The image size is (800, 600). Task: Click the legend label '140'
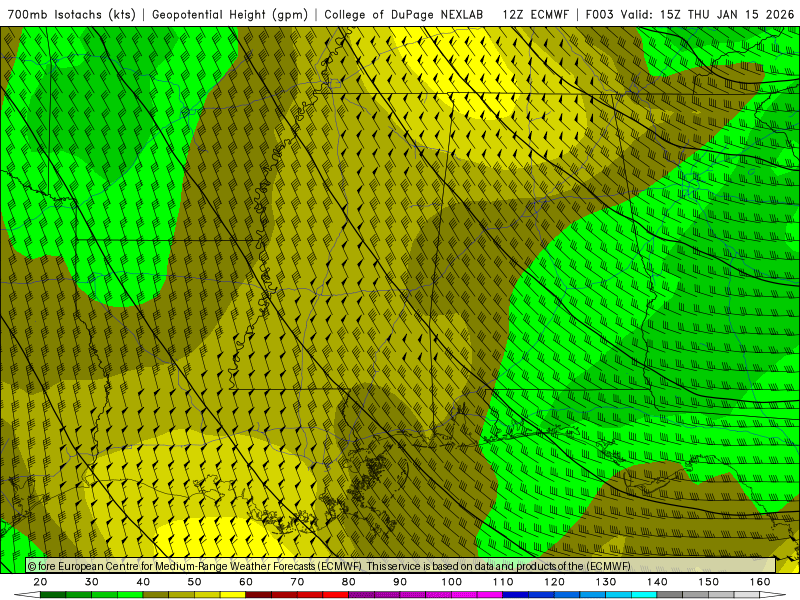[x=657, y=582]
